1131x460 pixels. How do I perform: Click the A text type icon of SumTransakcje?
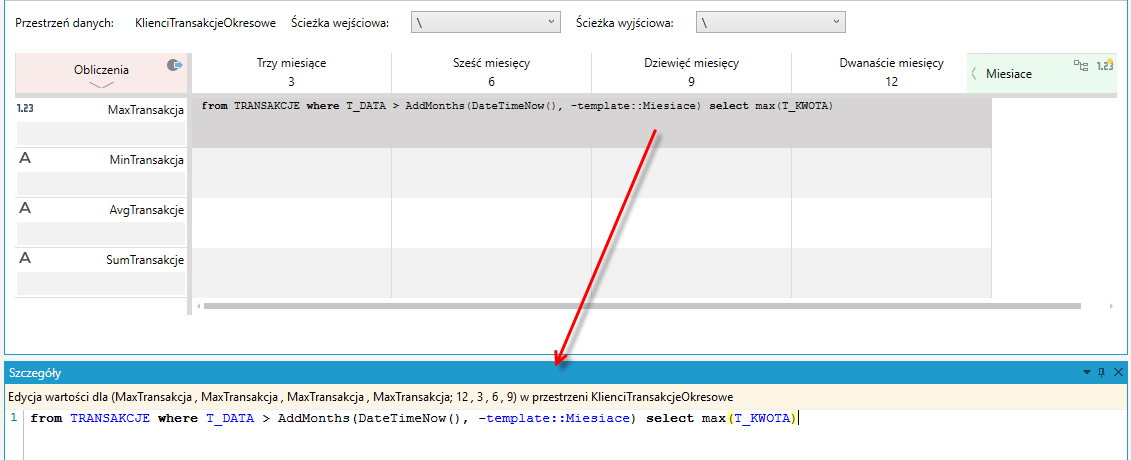(25, 259)
